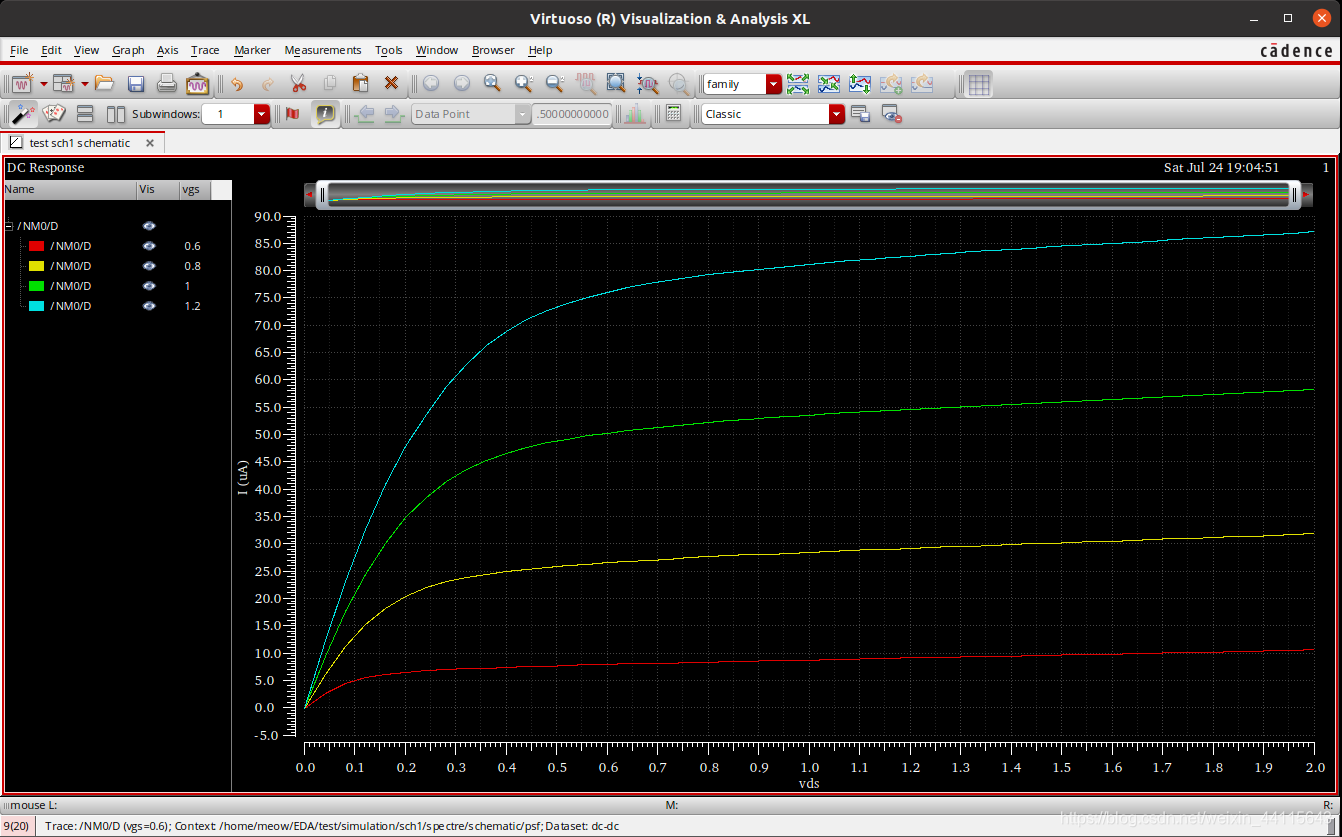This screenshot has width=1342, height=837.
Task: Click the undo arrow icon
Action: [x=237, y=84]
